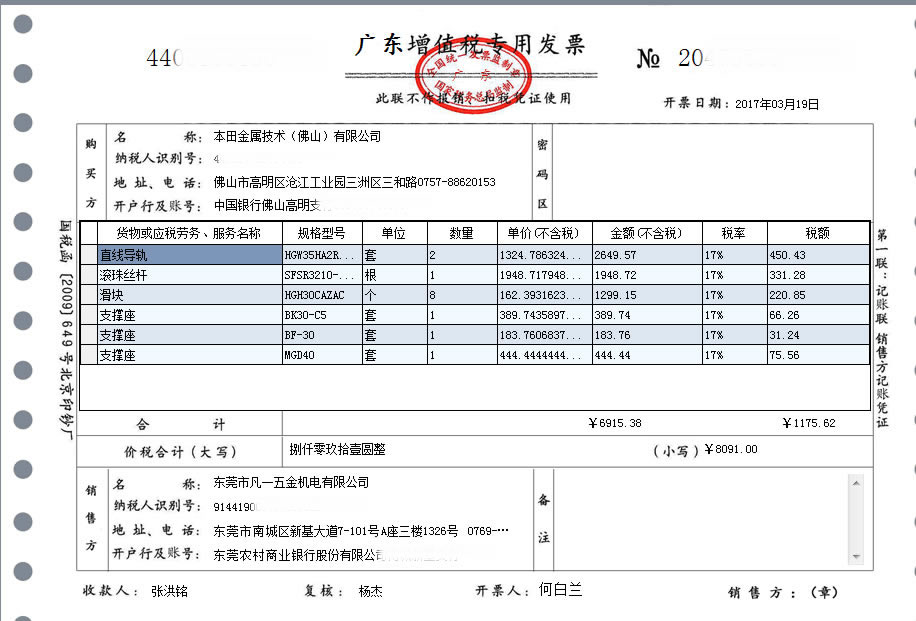Click the seller address 东莞市南城区新基大道 field
The image size is (916, 621).
pyautogui.click(x=361, y=531)
